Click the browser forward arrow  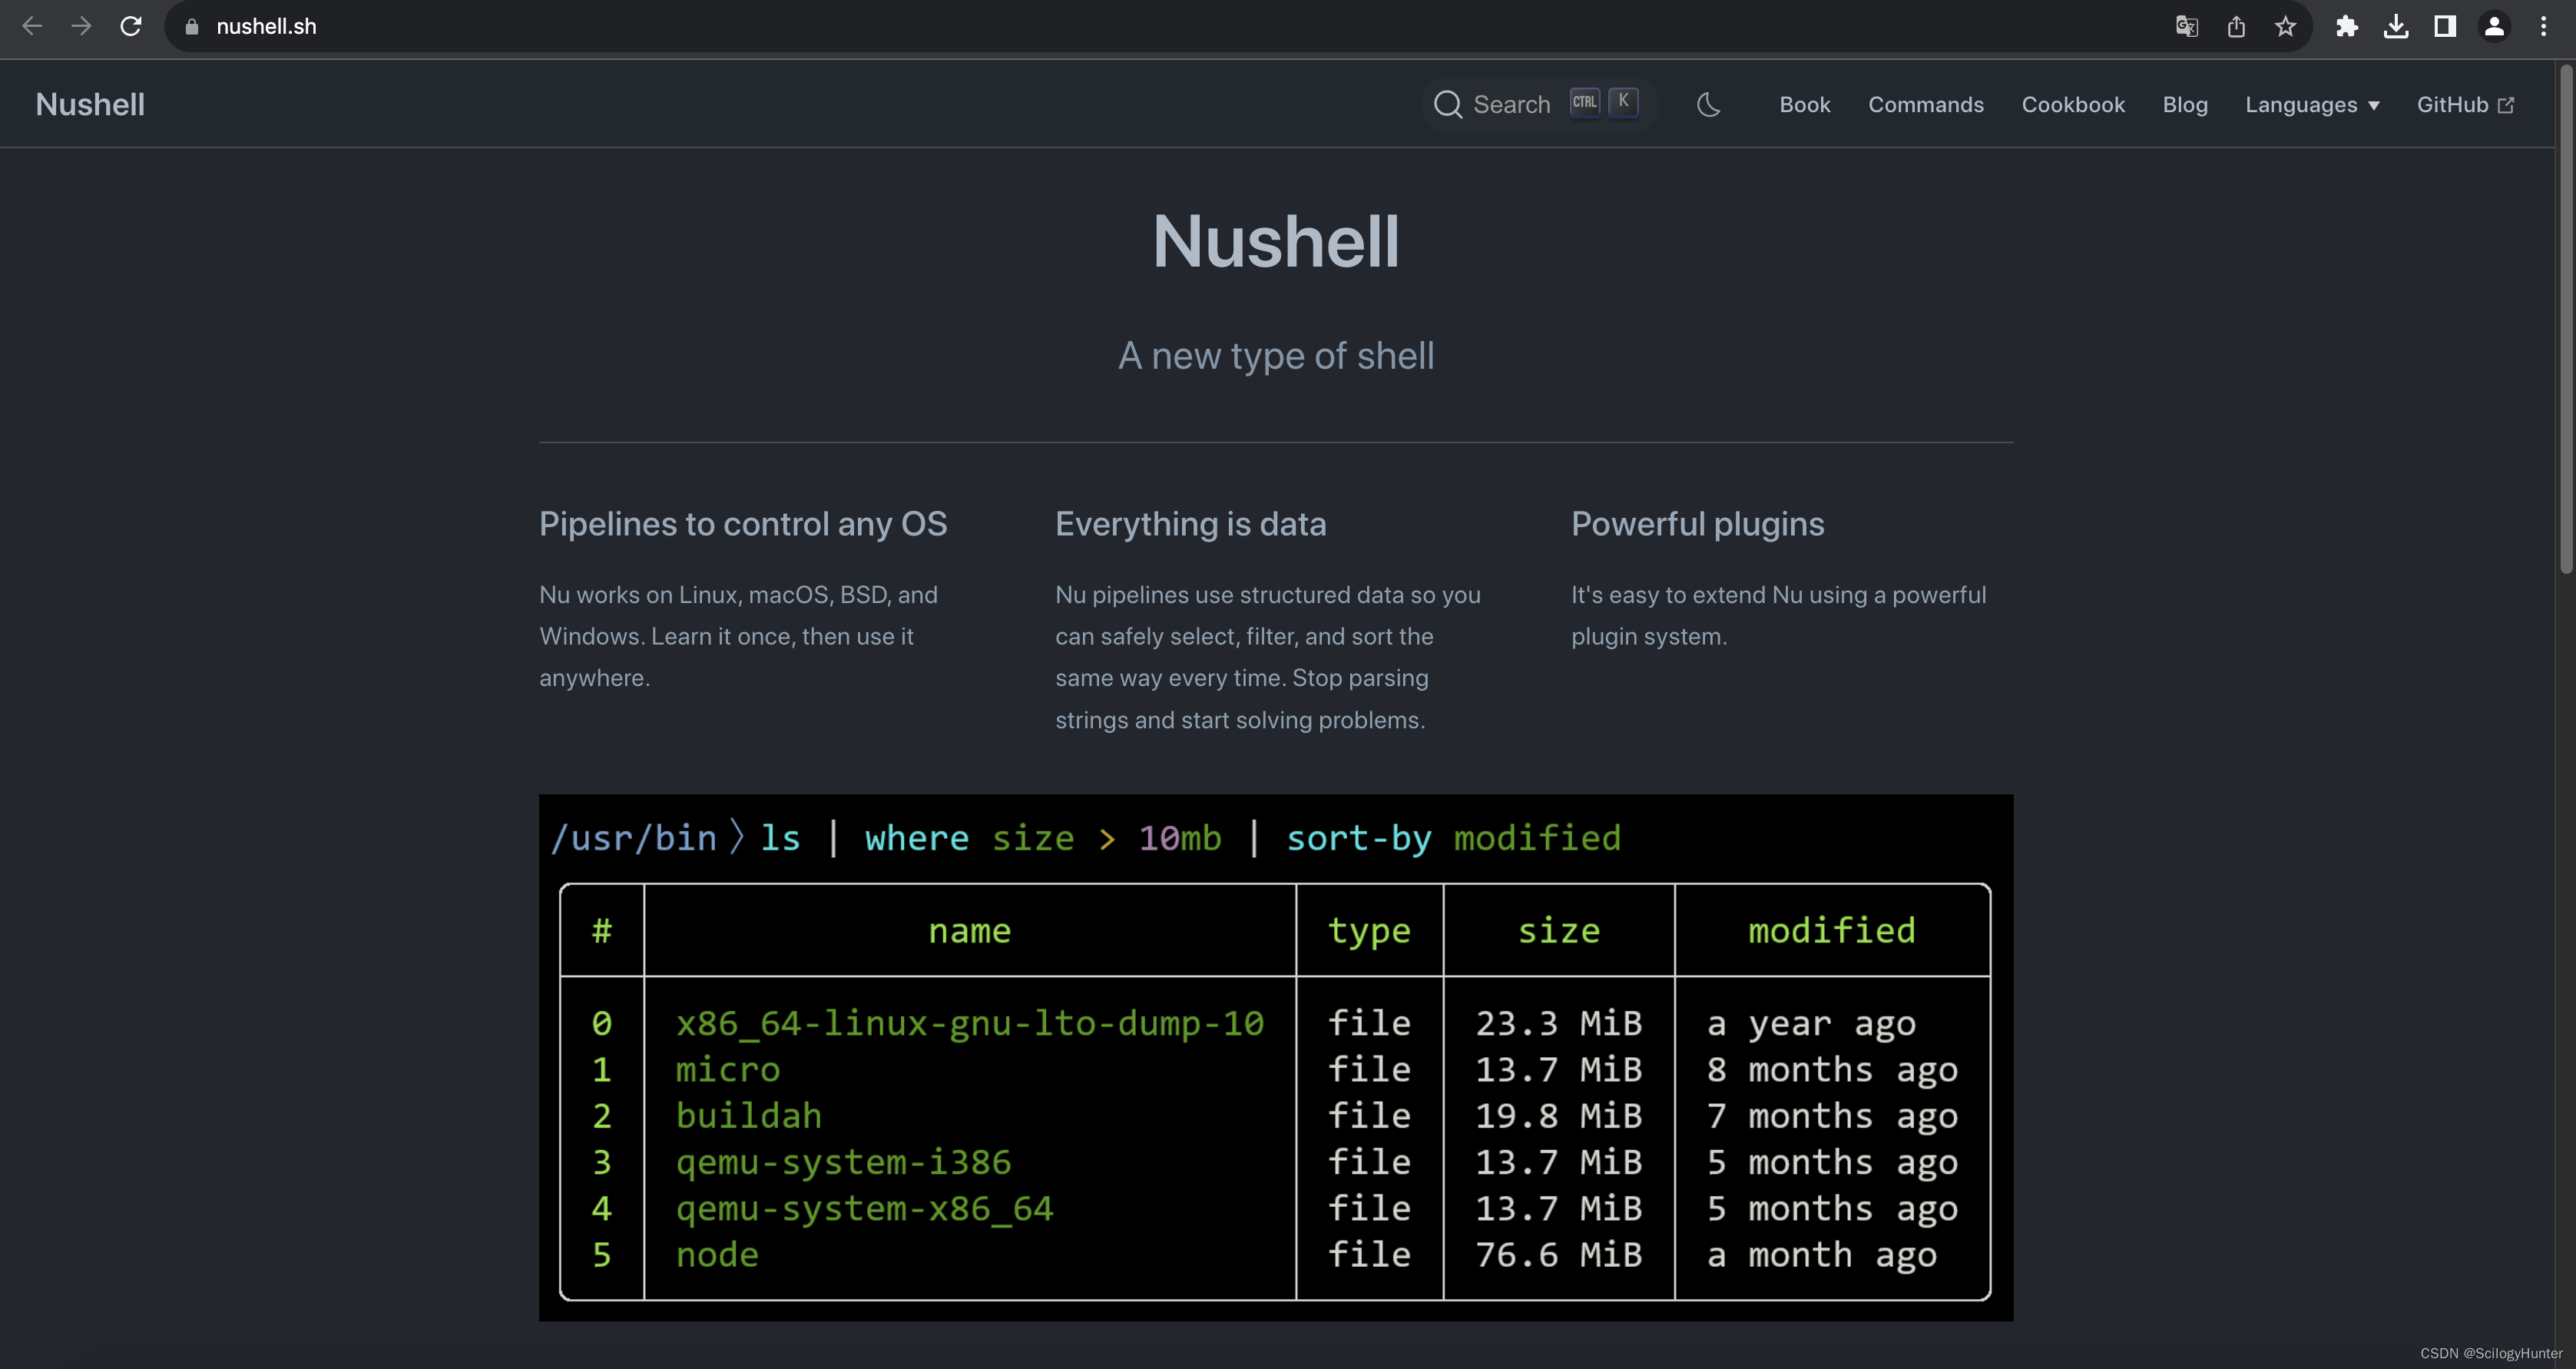click(81, 26)
